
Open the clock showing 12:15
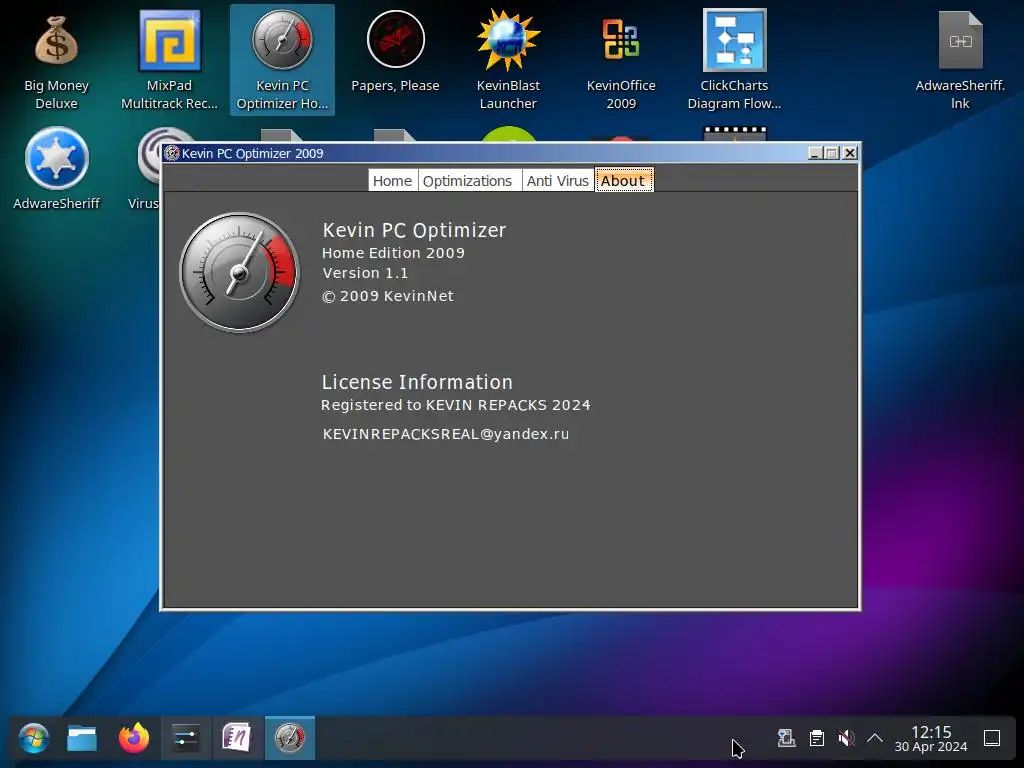click(931, 739)
